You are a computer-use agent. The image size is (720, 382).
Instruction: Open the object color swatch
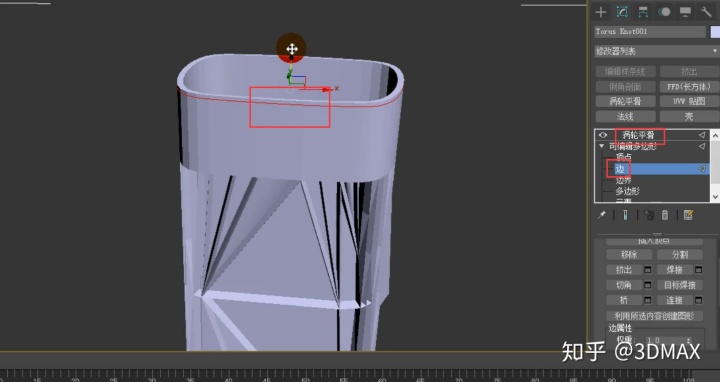[715, 32]
